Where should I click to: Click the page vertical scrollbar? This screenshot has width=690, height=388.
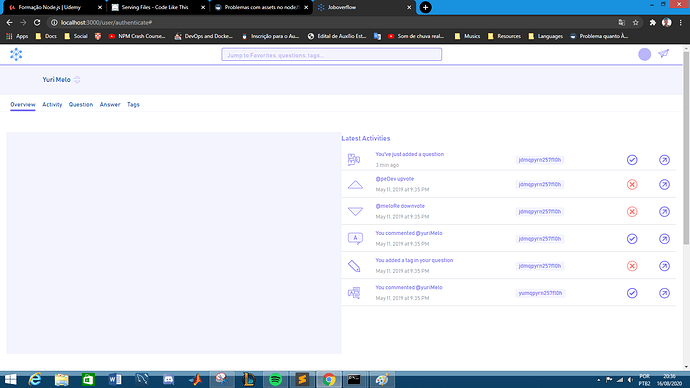click(x=686, y=148)
